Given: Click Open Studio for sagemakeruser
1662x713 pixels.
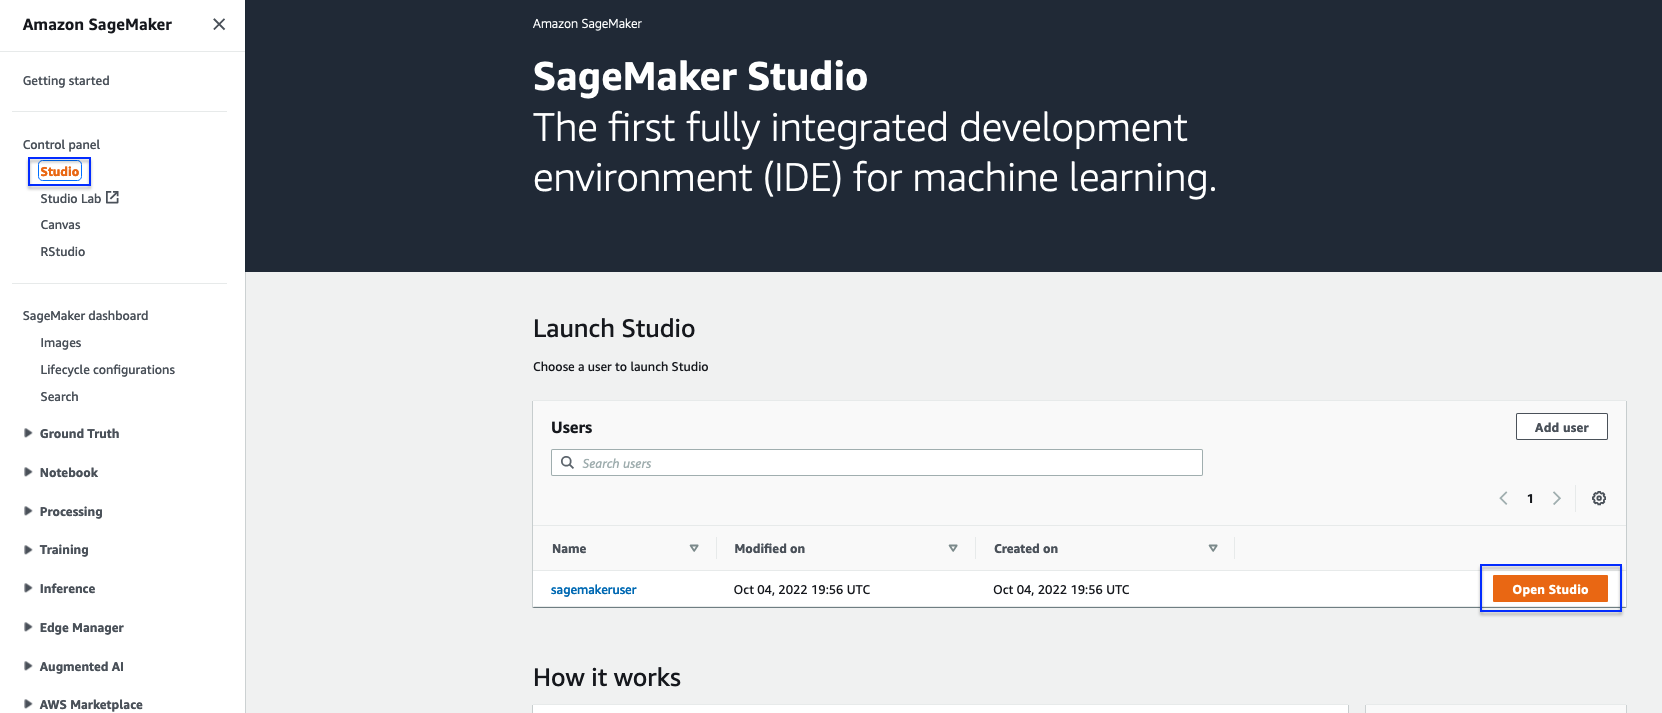Looking at the screenshot, I should click(x=1550, y=589).
